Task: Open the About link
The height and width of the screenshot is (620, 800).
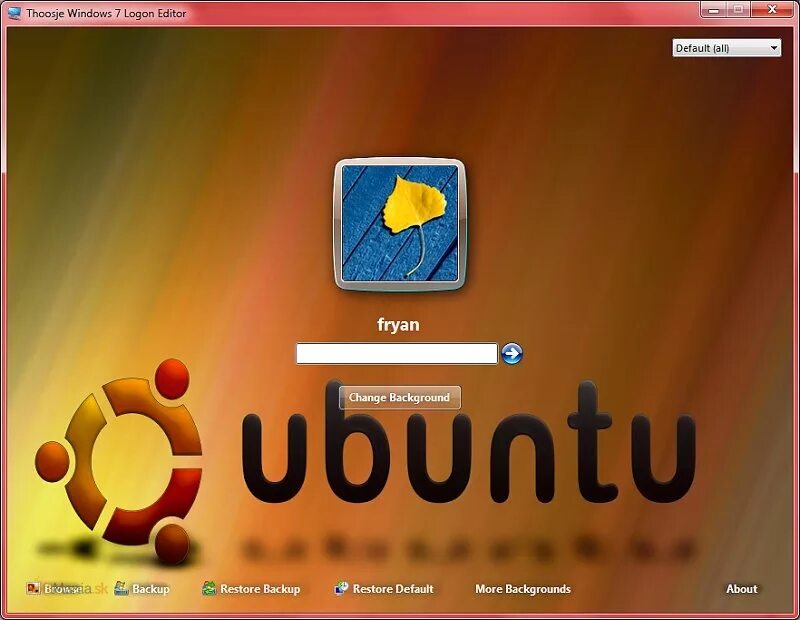Action: point(742,589)
